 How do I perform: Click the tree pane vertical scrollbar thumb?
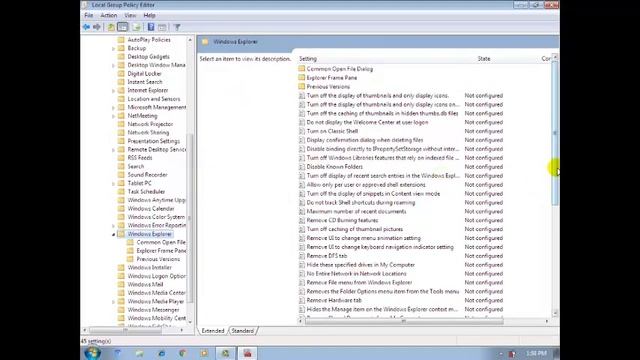(x=190, y=218)
